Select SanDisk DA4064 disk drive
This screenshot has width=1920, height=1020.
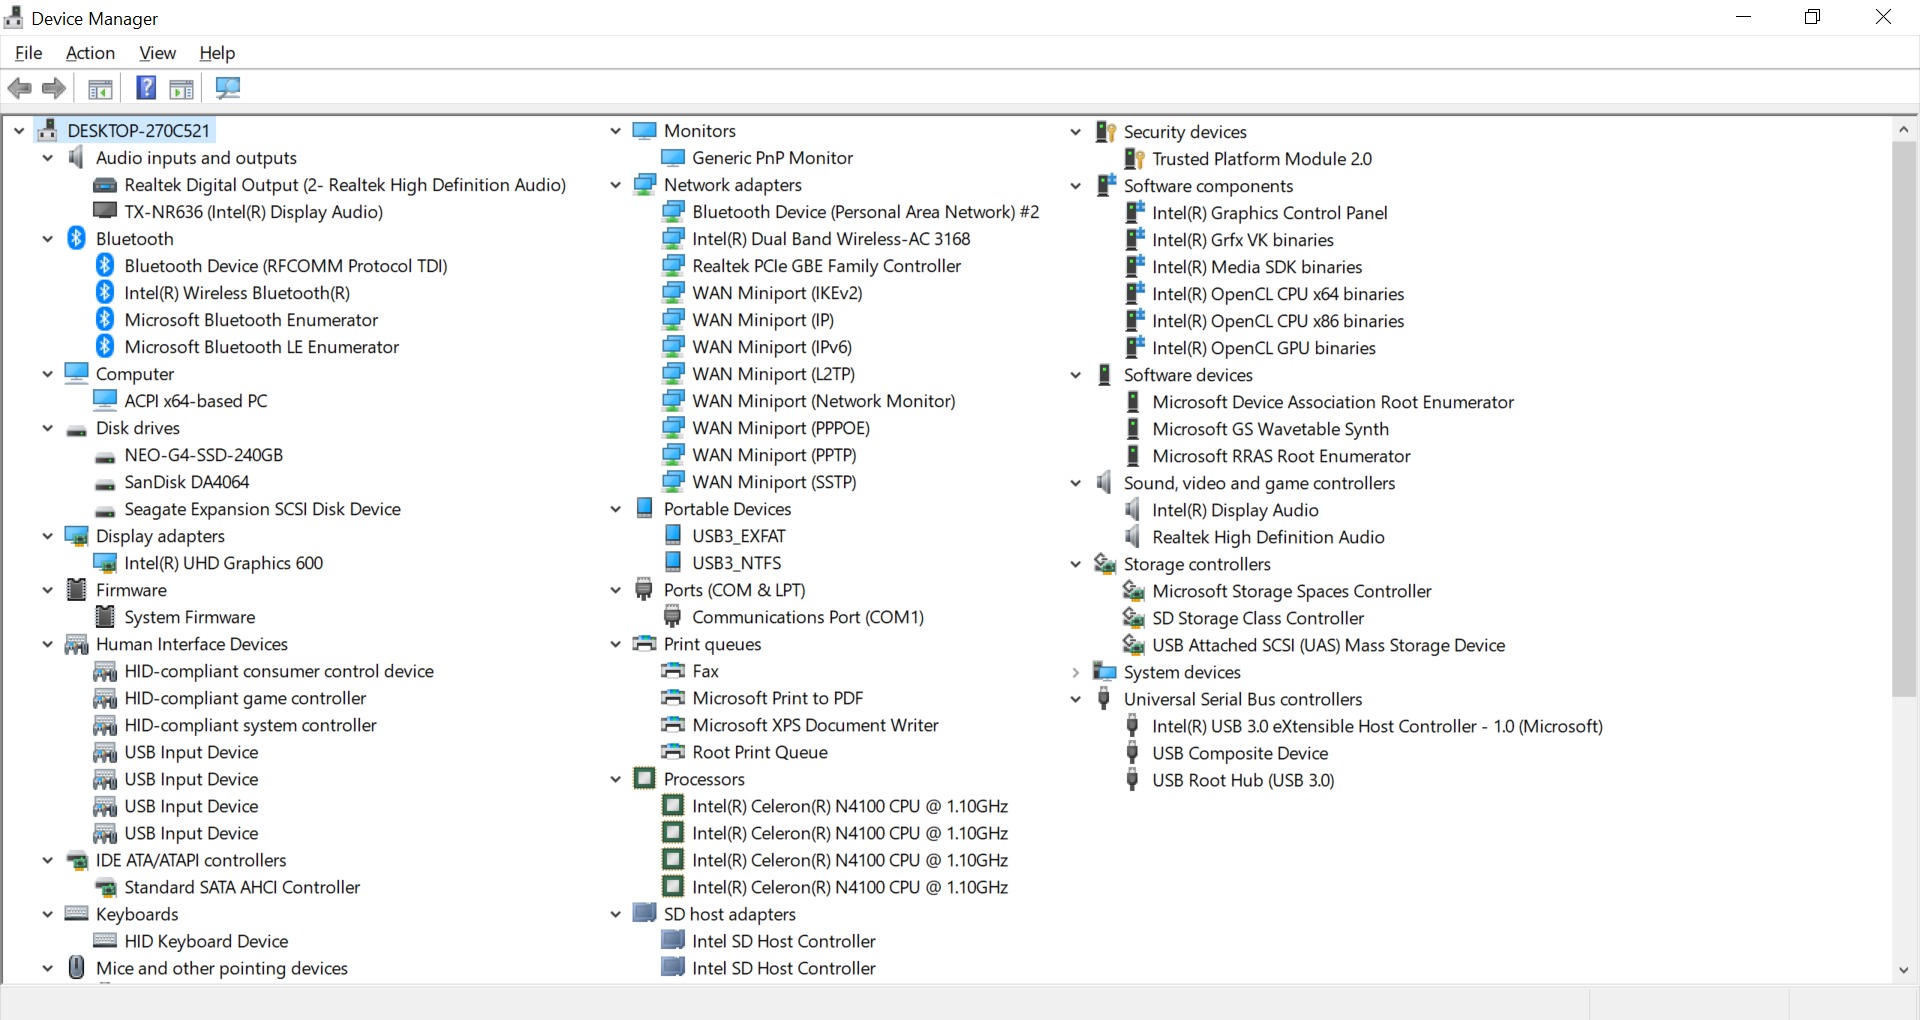coord(186,482)
